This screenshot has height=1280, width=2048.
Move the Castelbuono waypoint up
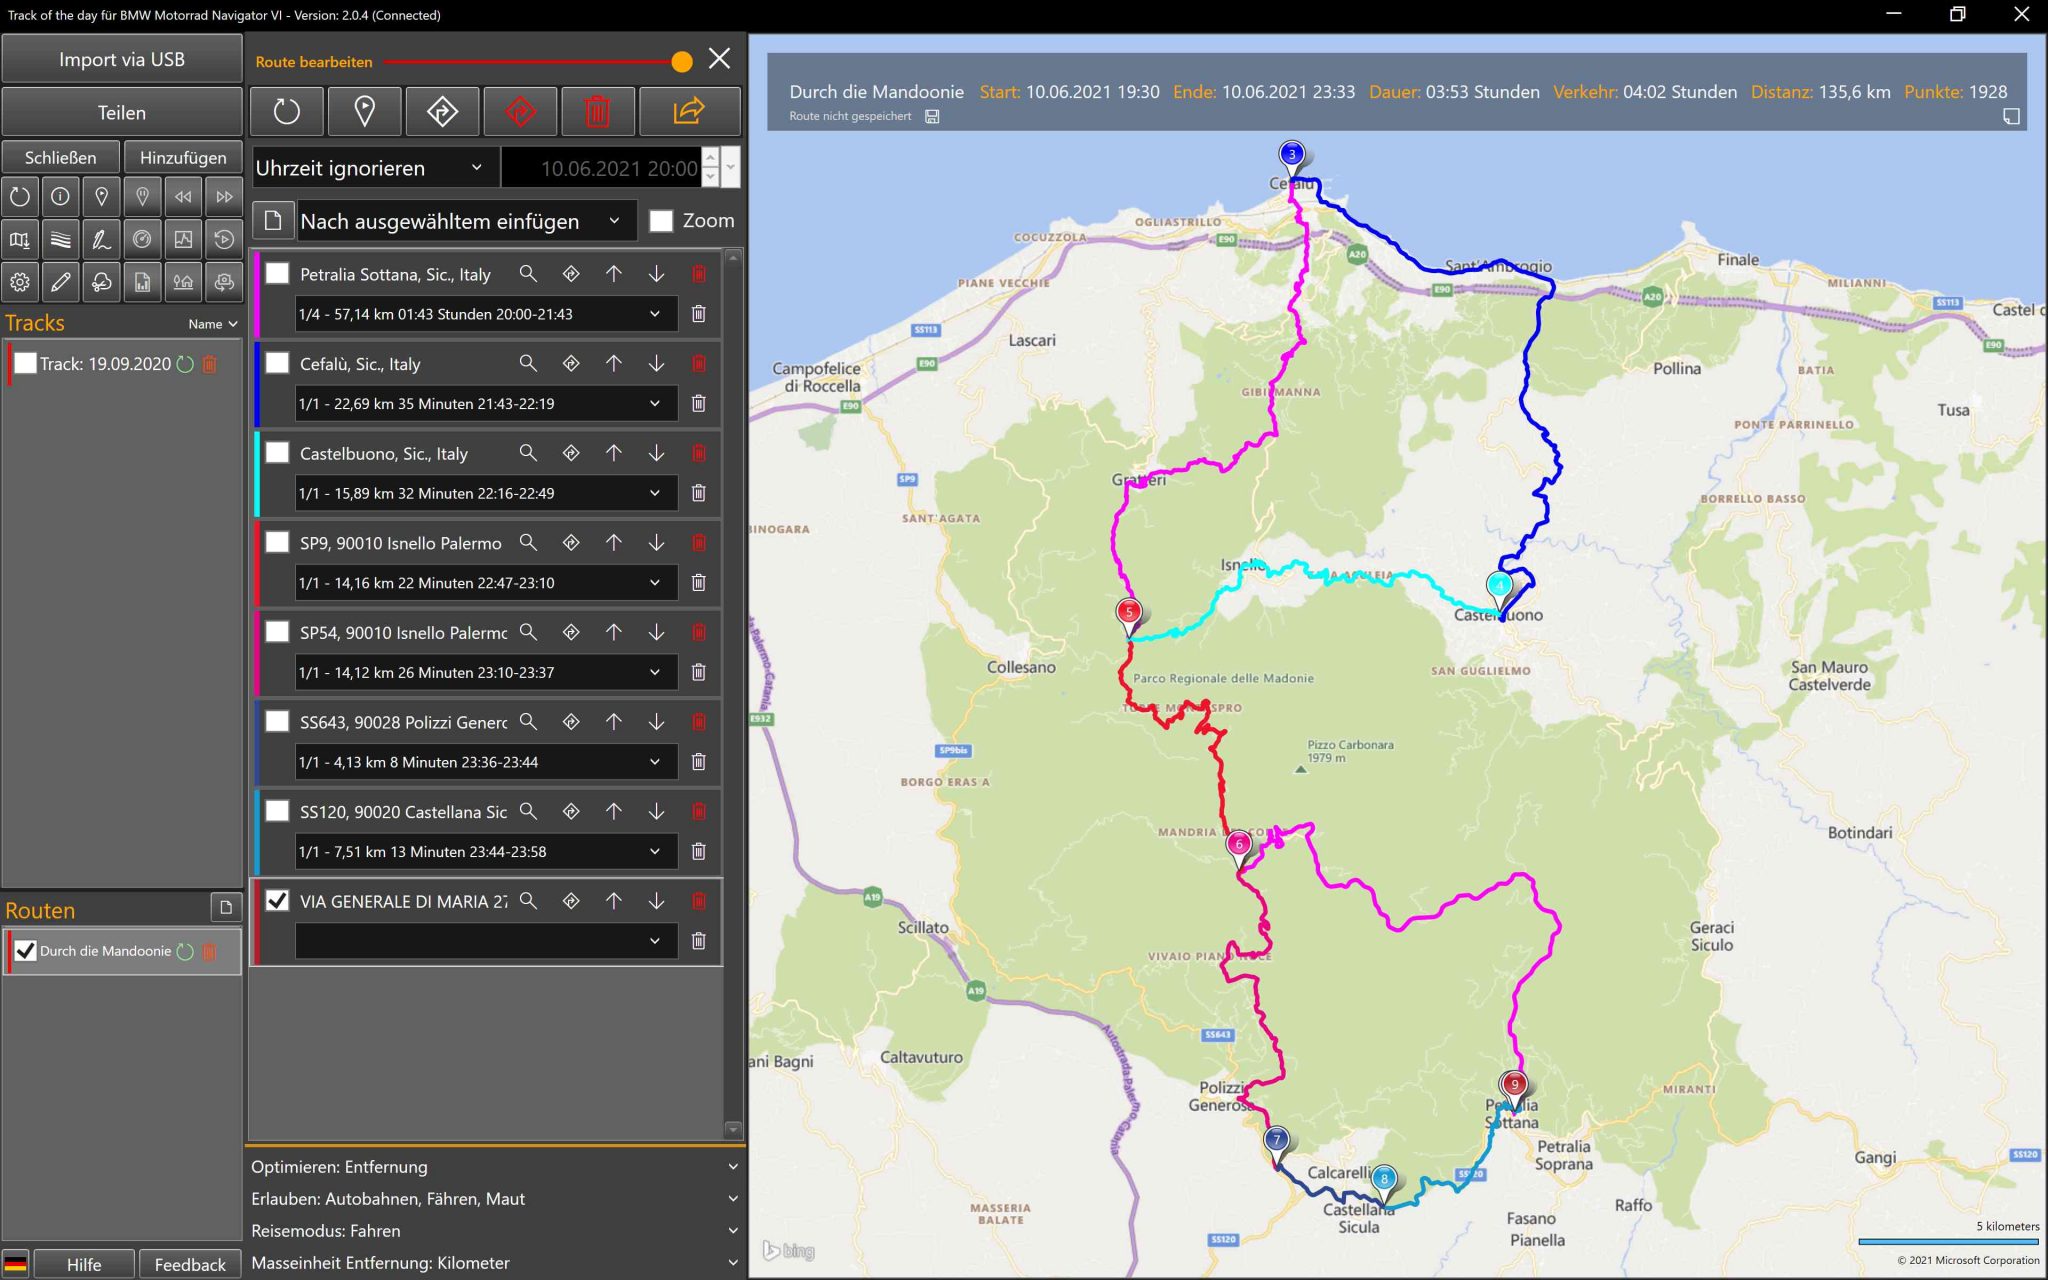coord(613,453)
